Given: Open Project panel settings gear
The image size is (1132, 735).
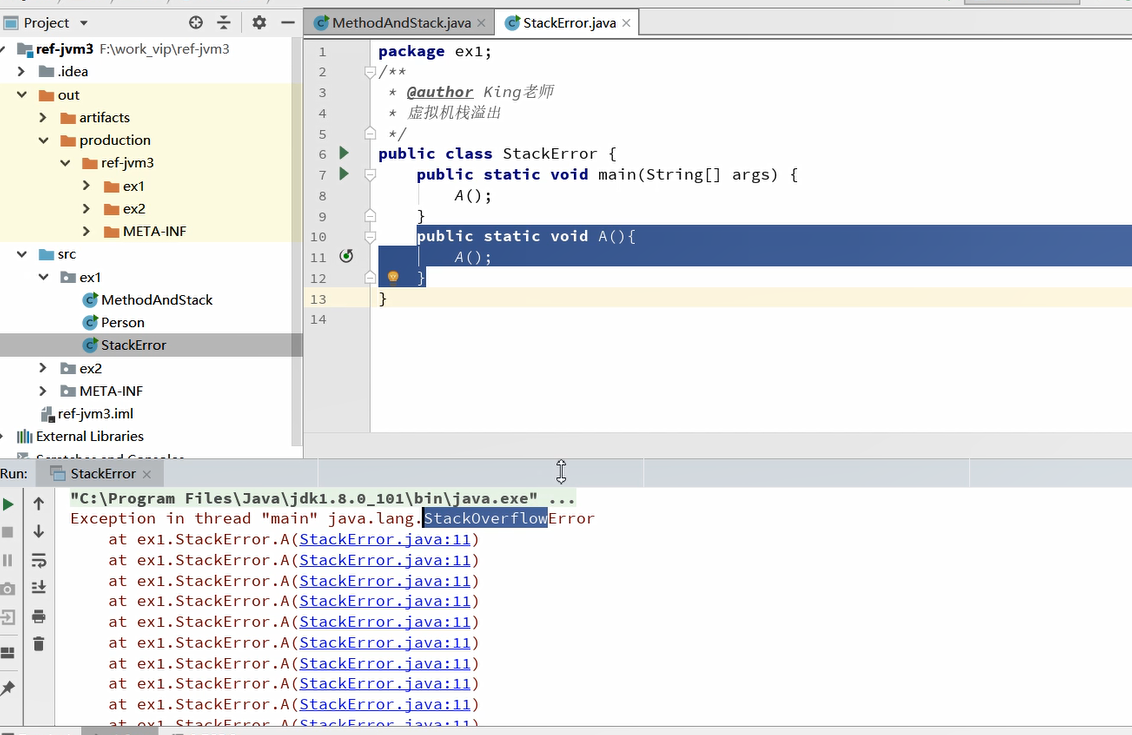Looking at the screenshot, I should click(259, 22).
